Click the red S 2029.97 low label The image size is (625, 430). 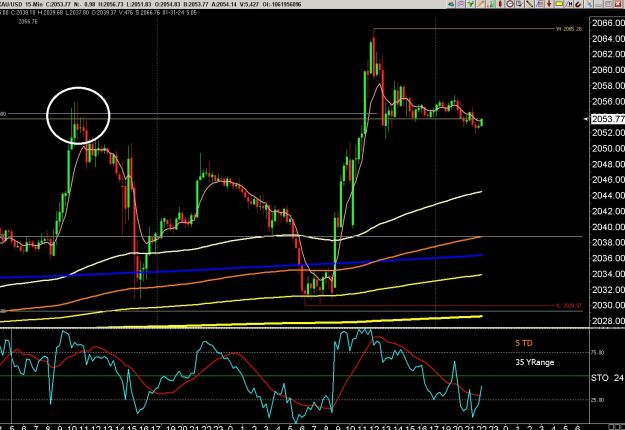(x=569, y=306)
